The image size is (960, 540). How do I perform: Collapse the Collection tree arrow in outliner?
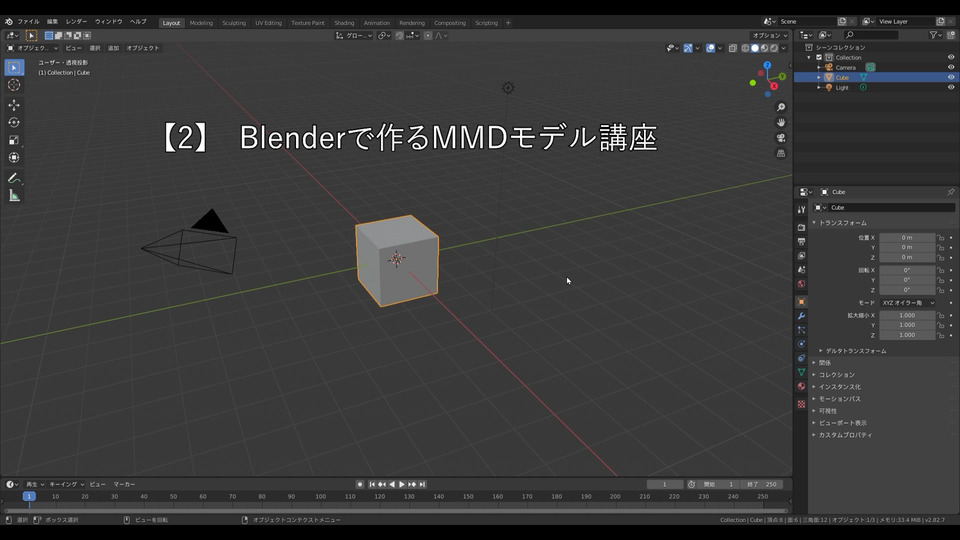click(809, 58)
